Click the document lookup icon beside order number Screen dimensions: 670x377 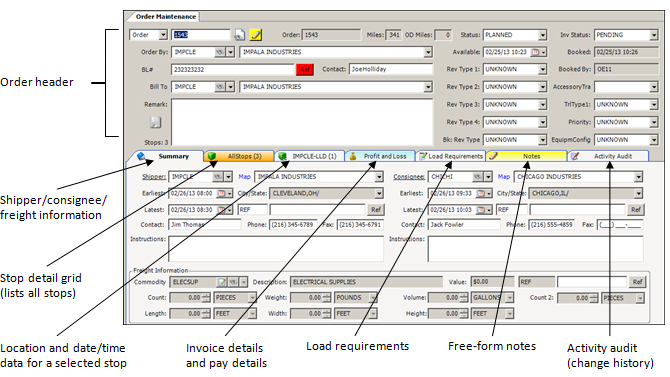click(239, 35)
